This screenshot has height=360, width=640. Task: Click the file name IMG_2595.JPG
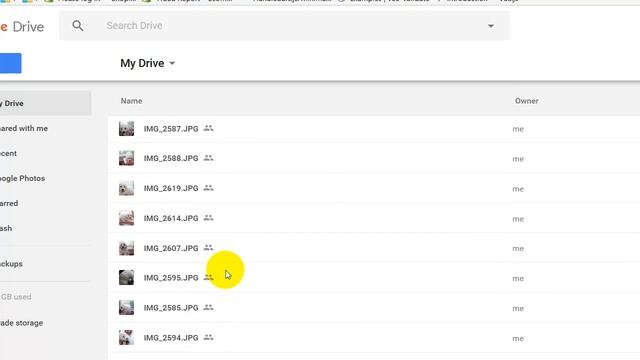tap(171, 278)
